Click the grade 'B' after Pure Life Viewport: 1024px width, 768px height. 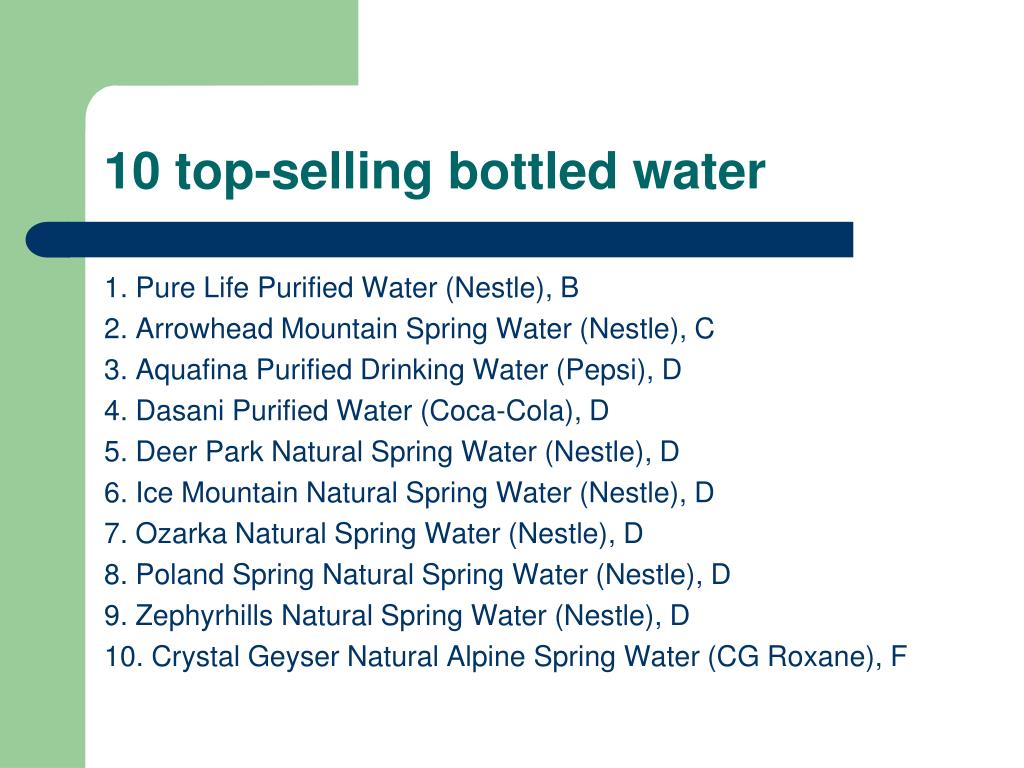coord(569,288)
